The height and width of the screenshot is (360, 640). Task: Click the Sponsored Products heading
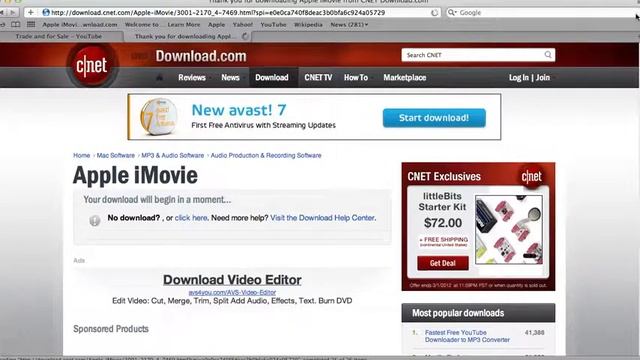(111, 329)
